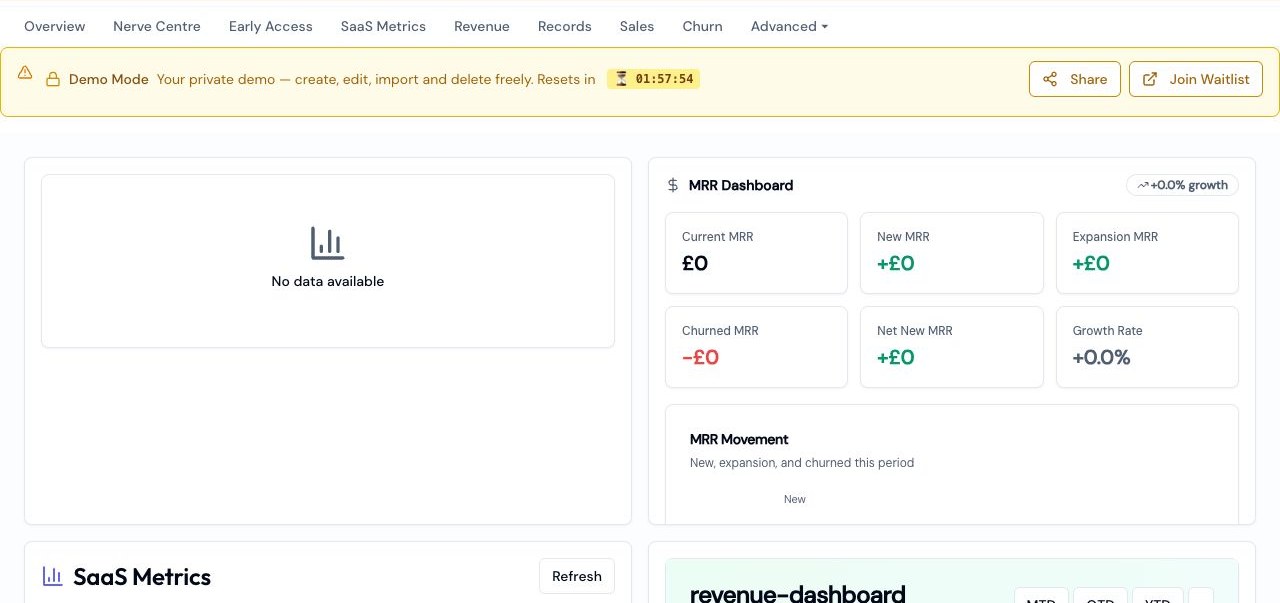Click 'New, expansion, and churned this period' text
The image size is (1280, 603).
[x=802, y=463]
